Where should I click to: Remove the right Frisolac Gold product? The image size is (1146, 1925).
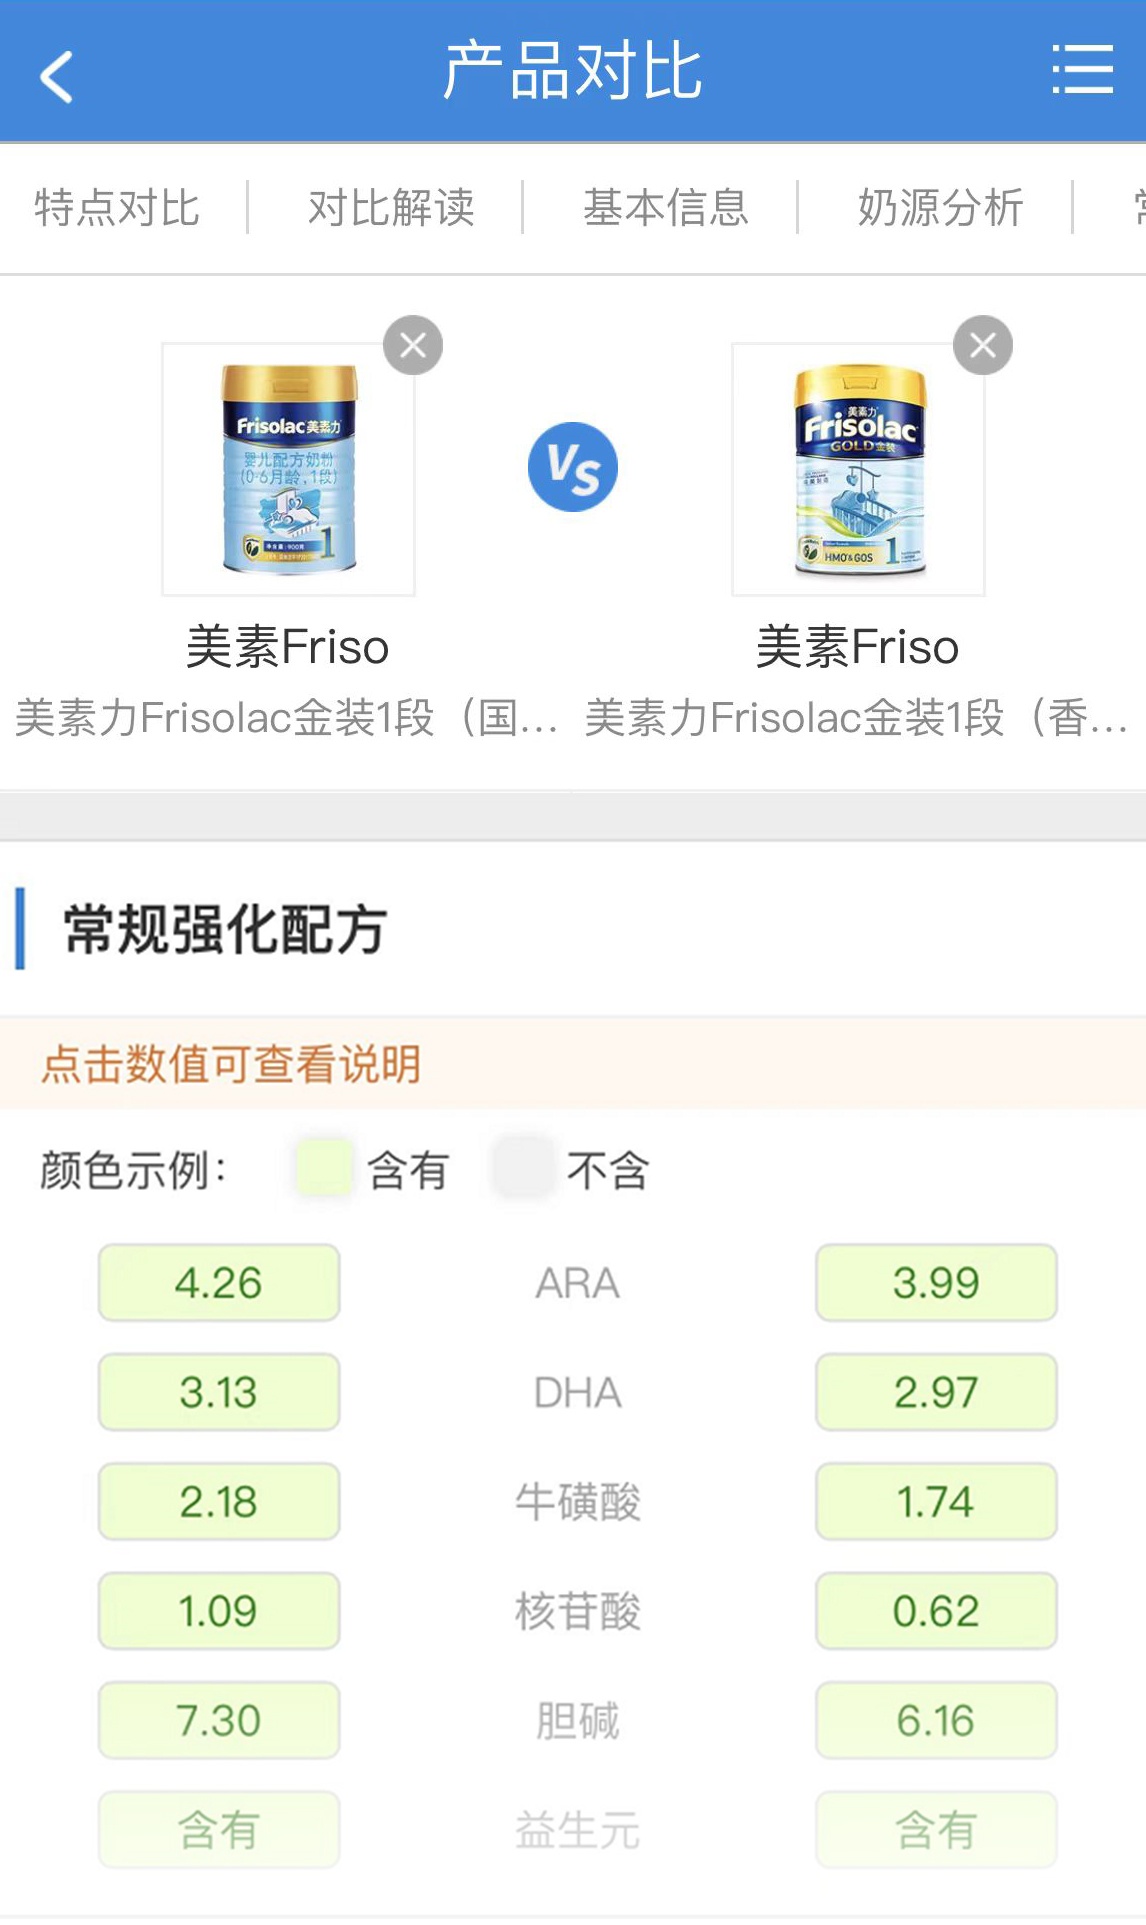pyautogui.click(x=983, y=346)
